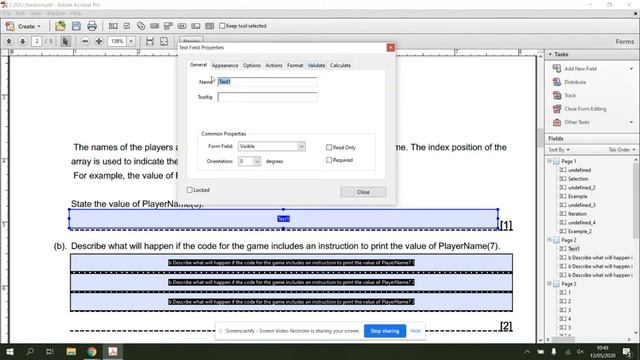
Task: Zoom in with the plus icon
Action: click(x=99, y=41)
